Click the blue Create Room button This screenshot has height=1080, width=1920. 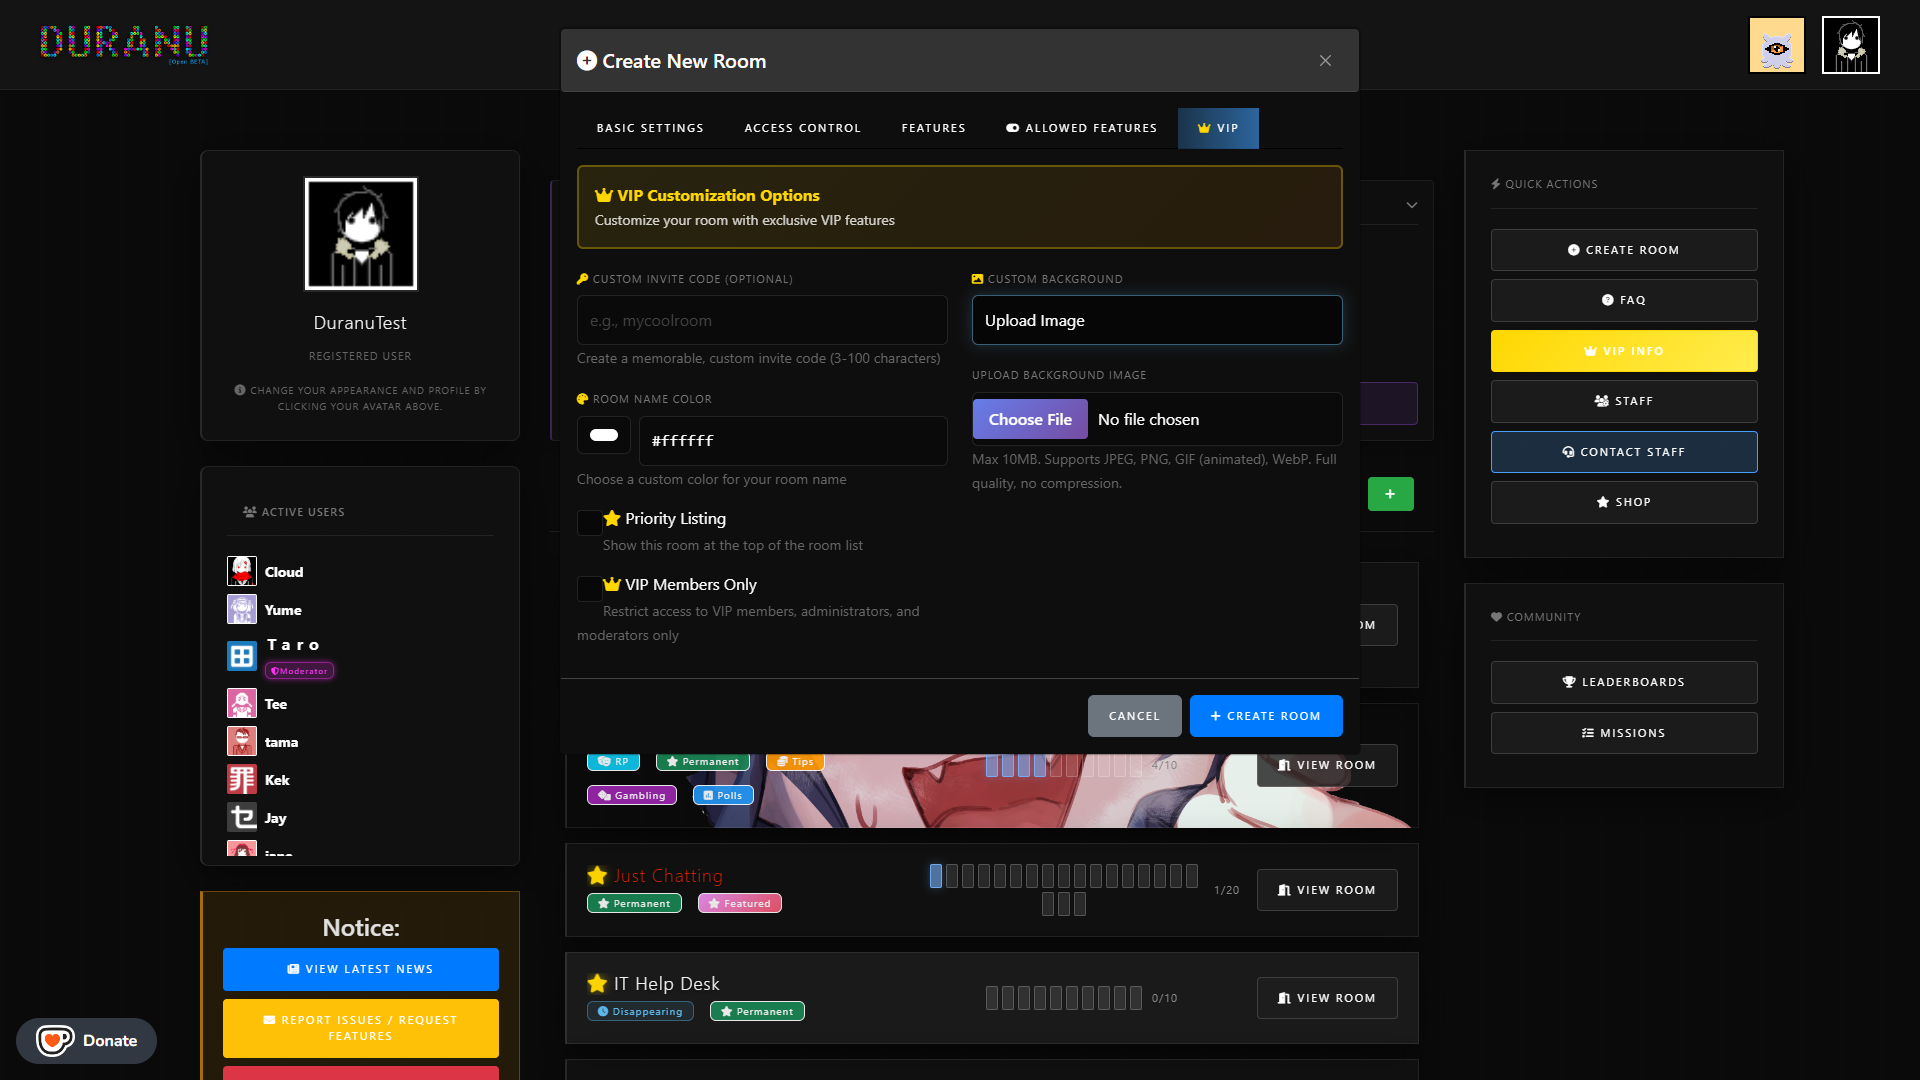coord(1265,716)
